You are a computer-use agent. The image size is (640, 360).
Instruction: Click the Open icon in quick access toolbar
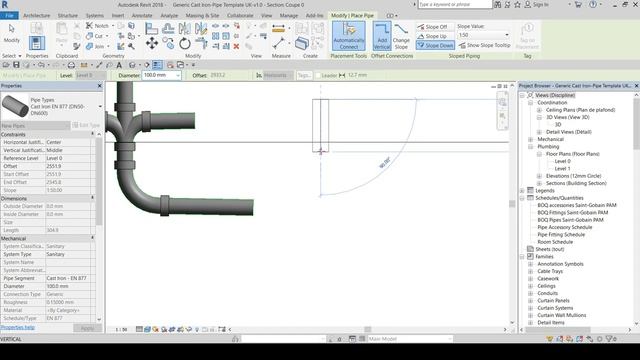pos(6,65)
